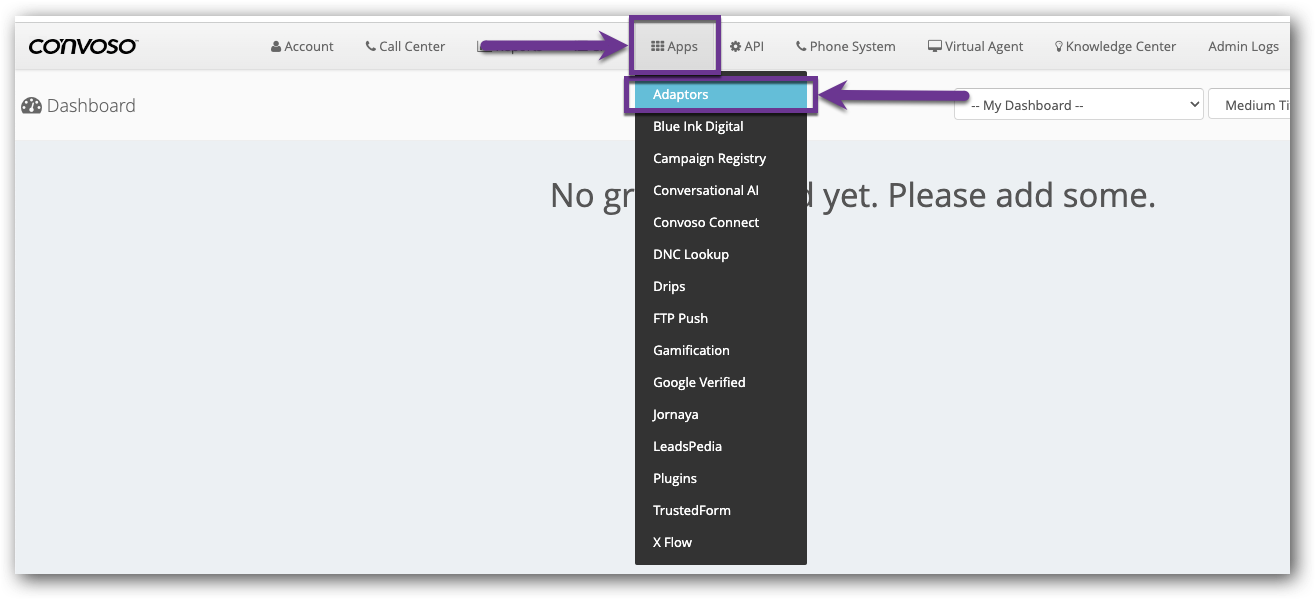Viewport: 1315px width, 599px height.
Task: Open the Knowledge Center menu
Action: coord(1115,46)
